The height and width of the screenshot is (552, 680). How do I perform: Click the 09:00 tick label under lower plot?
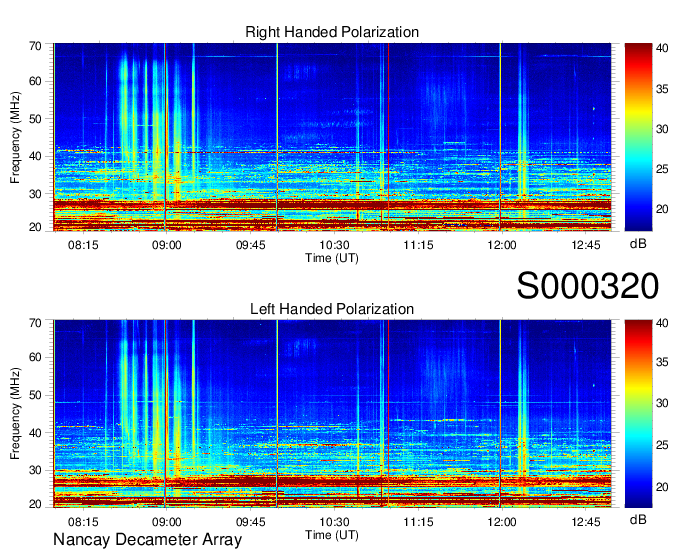(x=167, y=522)
